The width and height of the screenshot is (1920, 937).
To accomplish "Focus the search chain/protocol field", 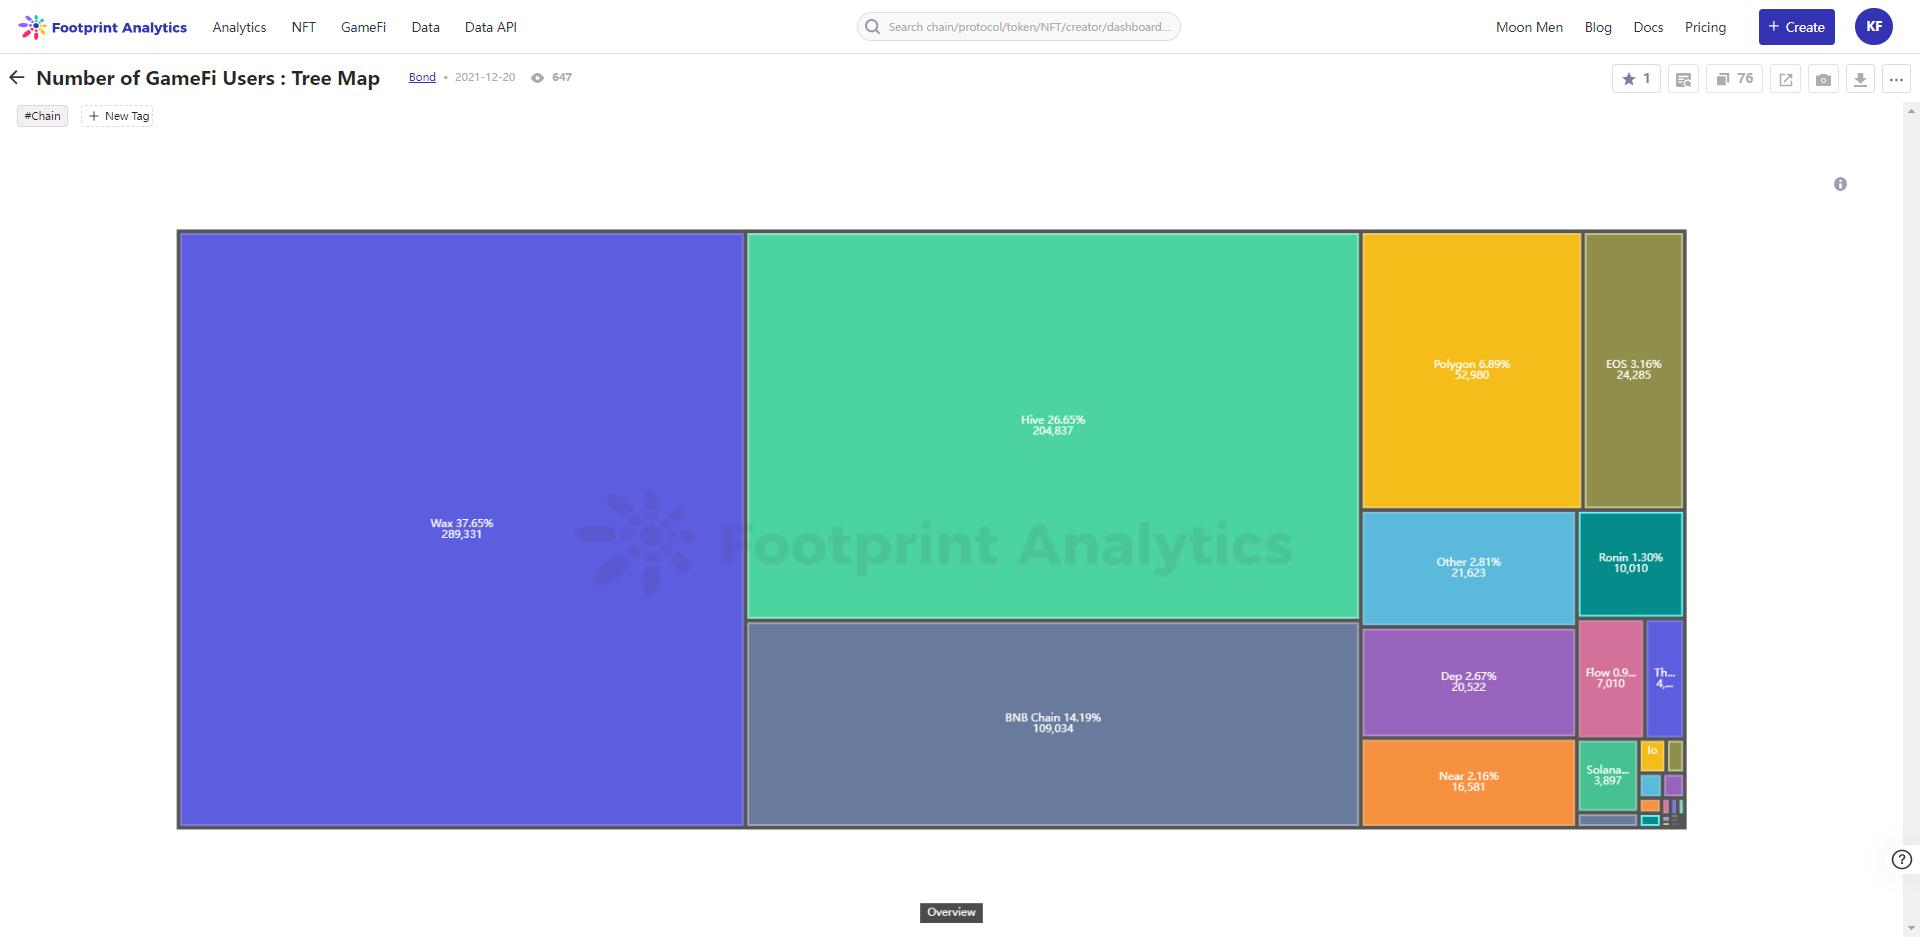I will (x=1020, y=27).
